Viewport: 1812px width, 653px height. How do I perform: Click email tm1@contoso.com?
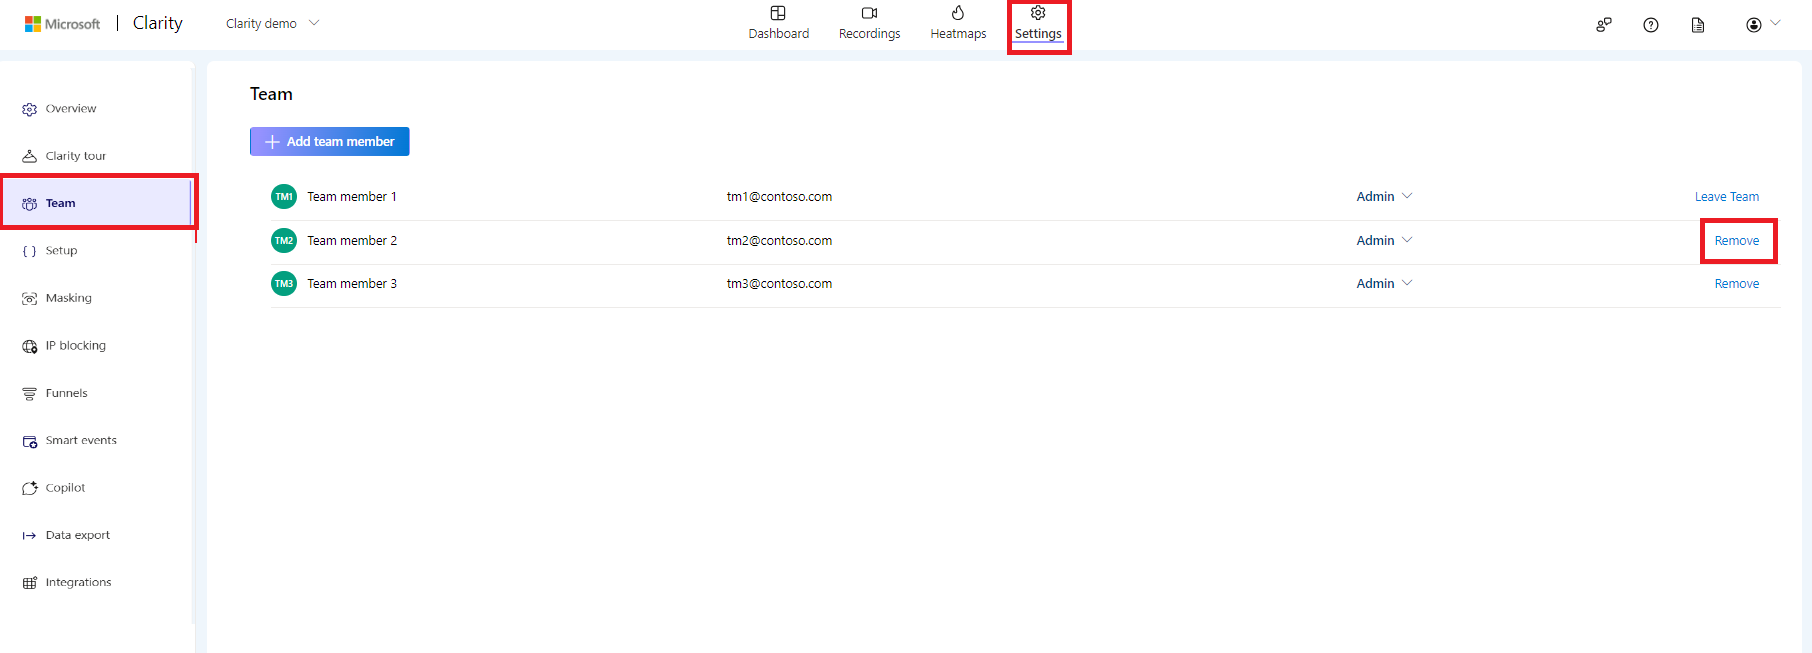[779, 197]
